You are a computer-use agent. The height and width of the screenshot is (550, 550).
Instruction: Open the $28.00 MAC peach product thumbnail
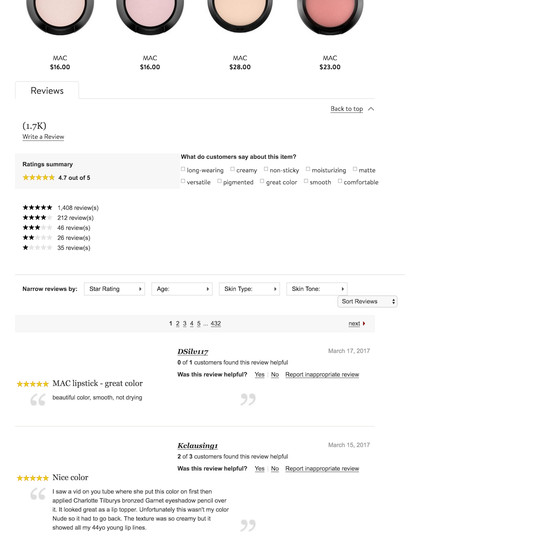point(240,14)
